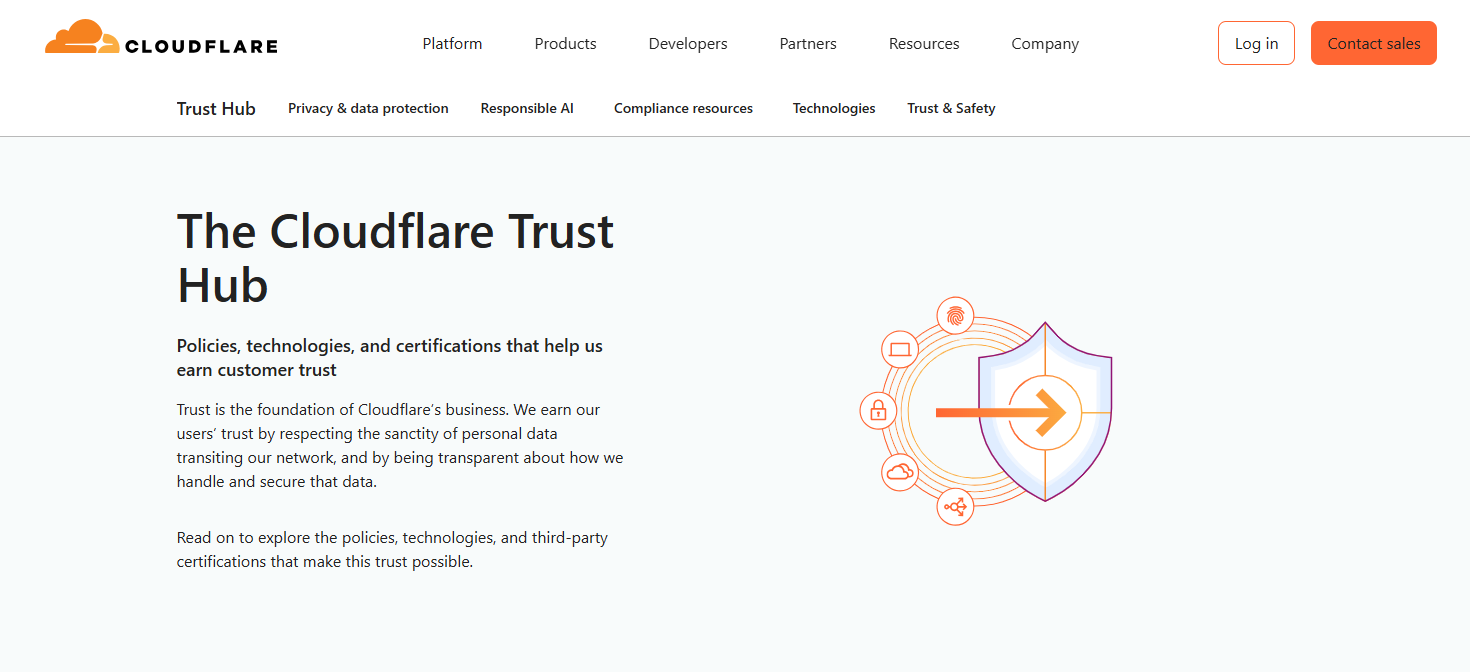The image size is (1470, 672).
Task: Click the subheading 'Policies, technologies, and certifications'
Action: (x=390, y=358)
